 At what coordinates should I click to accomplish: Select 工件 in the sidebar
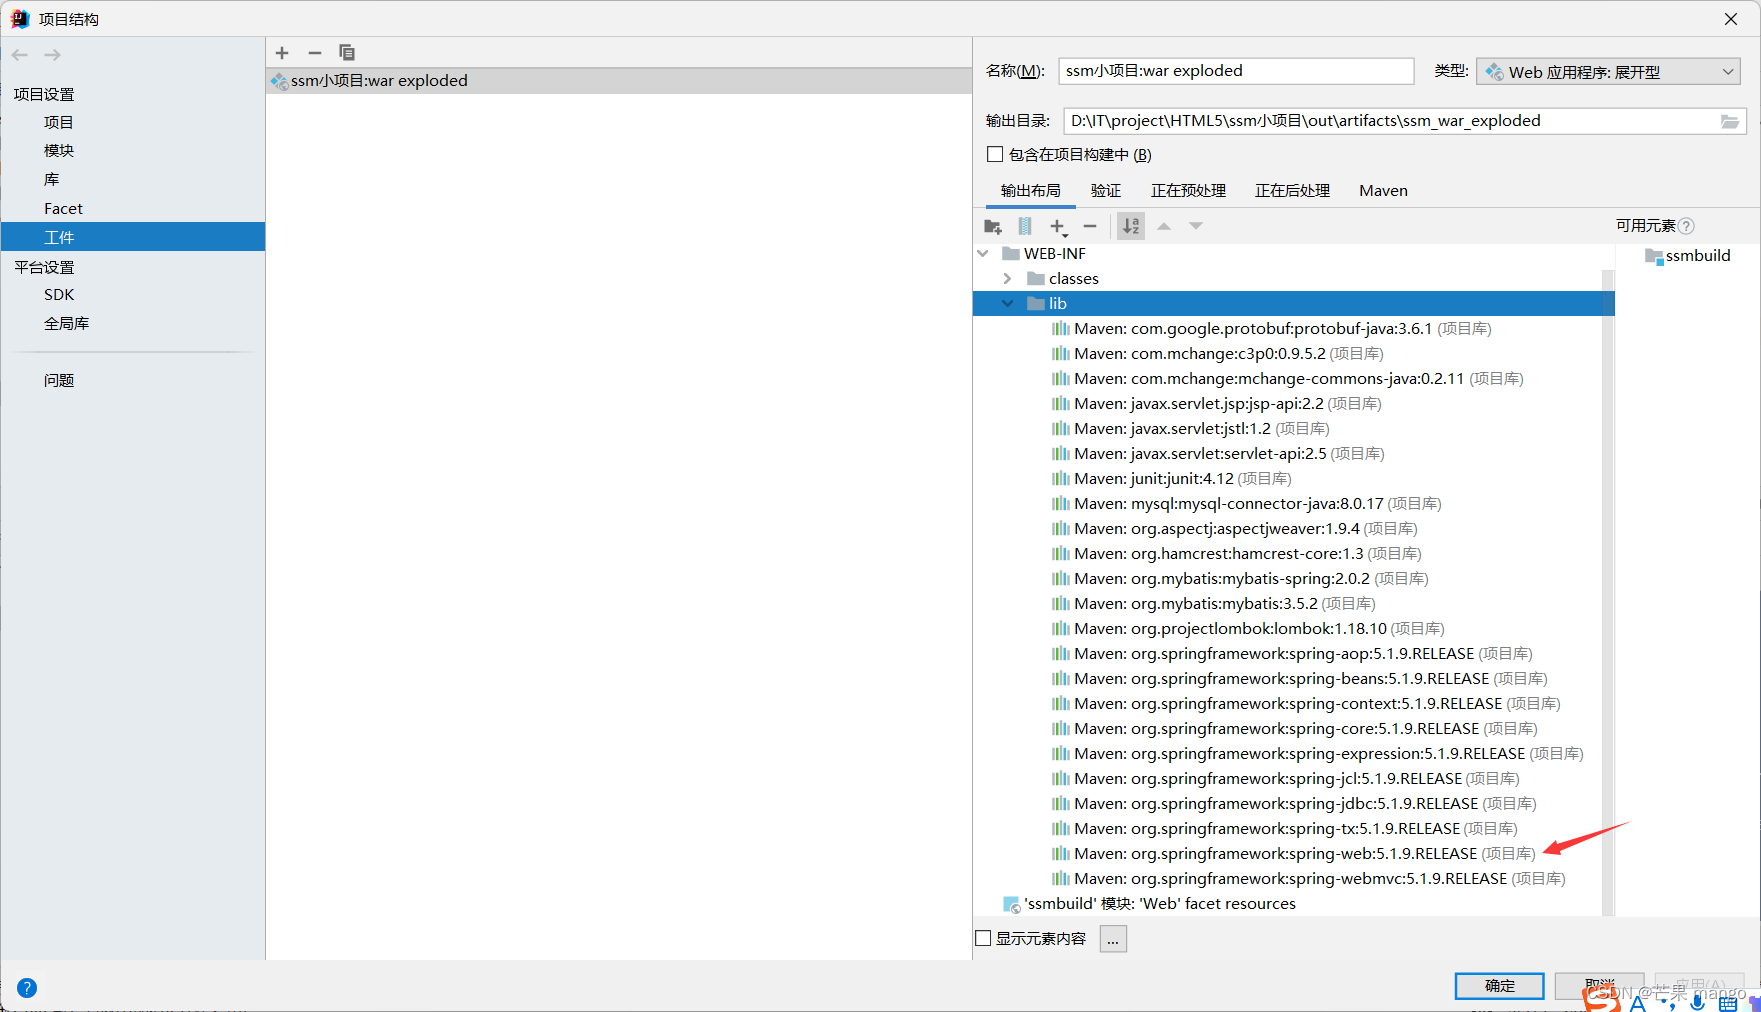133,237
